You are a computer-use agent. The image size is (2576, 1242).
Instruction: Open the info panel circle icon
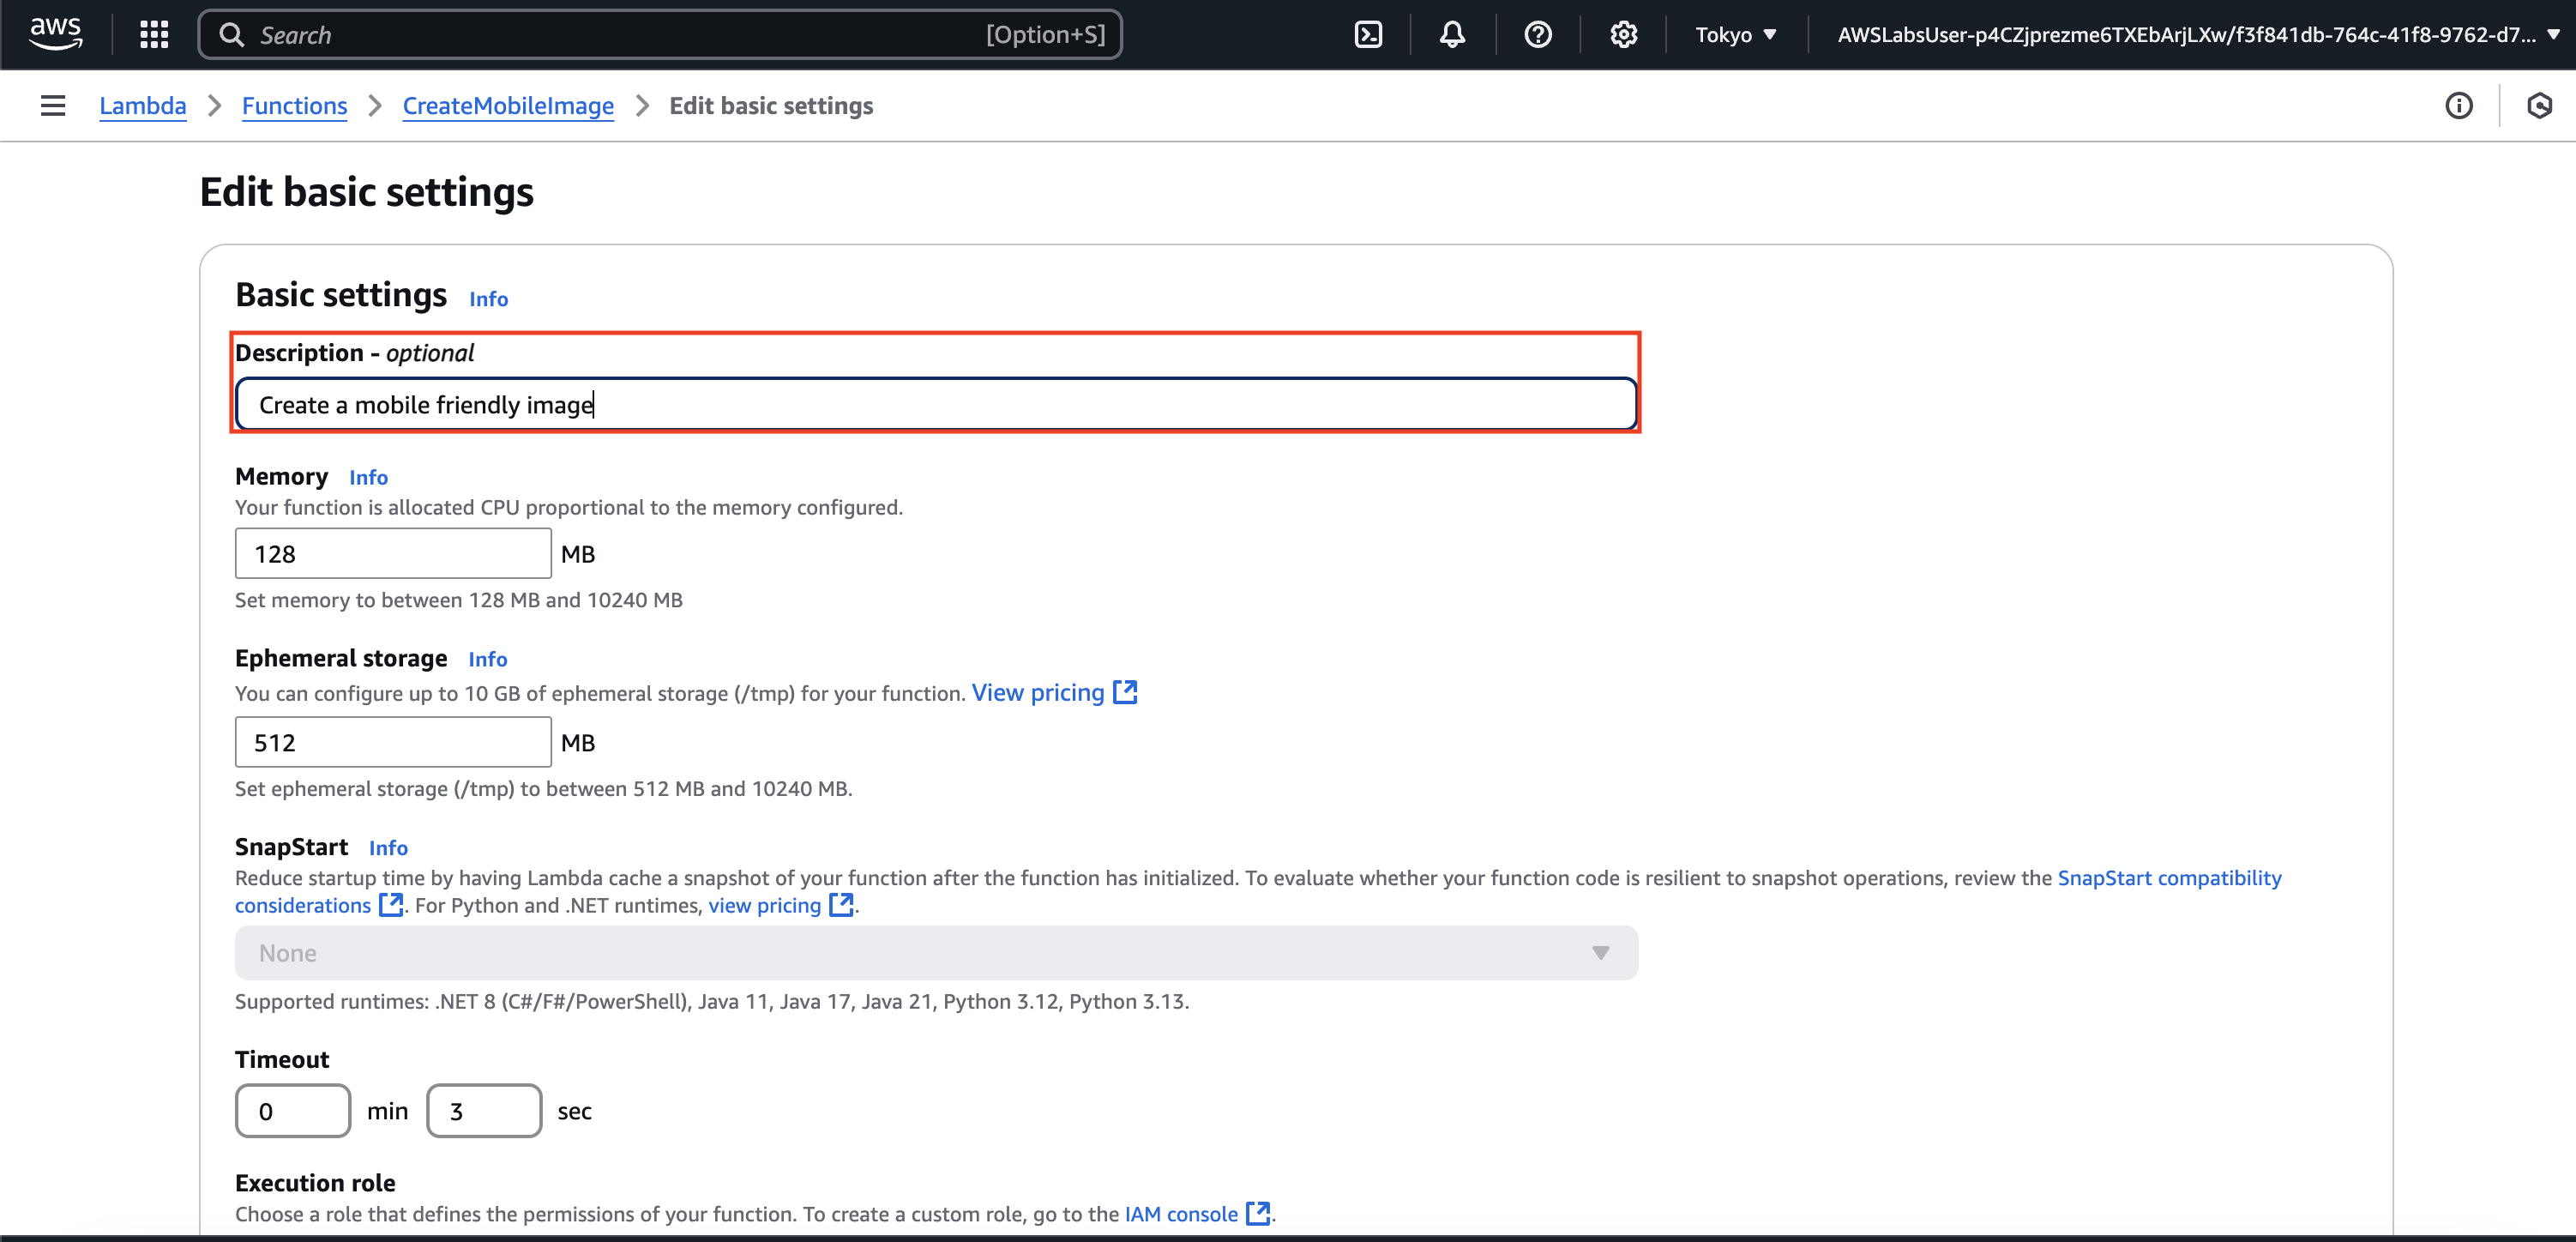click(2458, 106)
